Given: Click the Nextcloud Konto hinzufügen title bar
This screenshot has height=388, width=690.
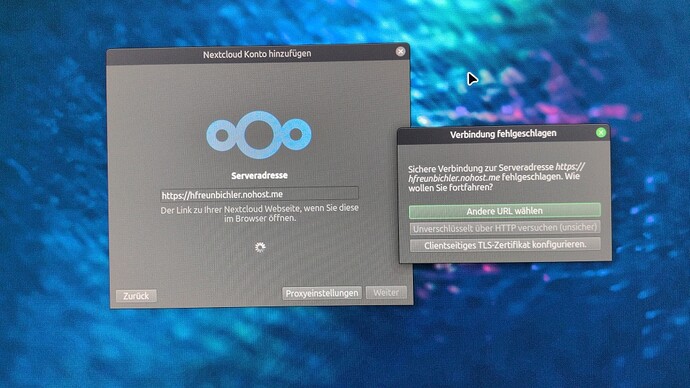Looking at the screenshot, I should 257,54.
